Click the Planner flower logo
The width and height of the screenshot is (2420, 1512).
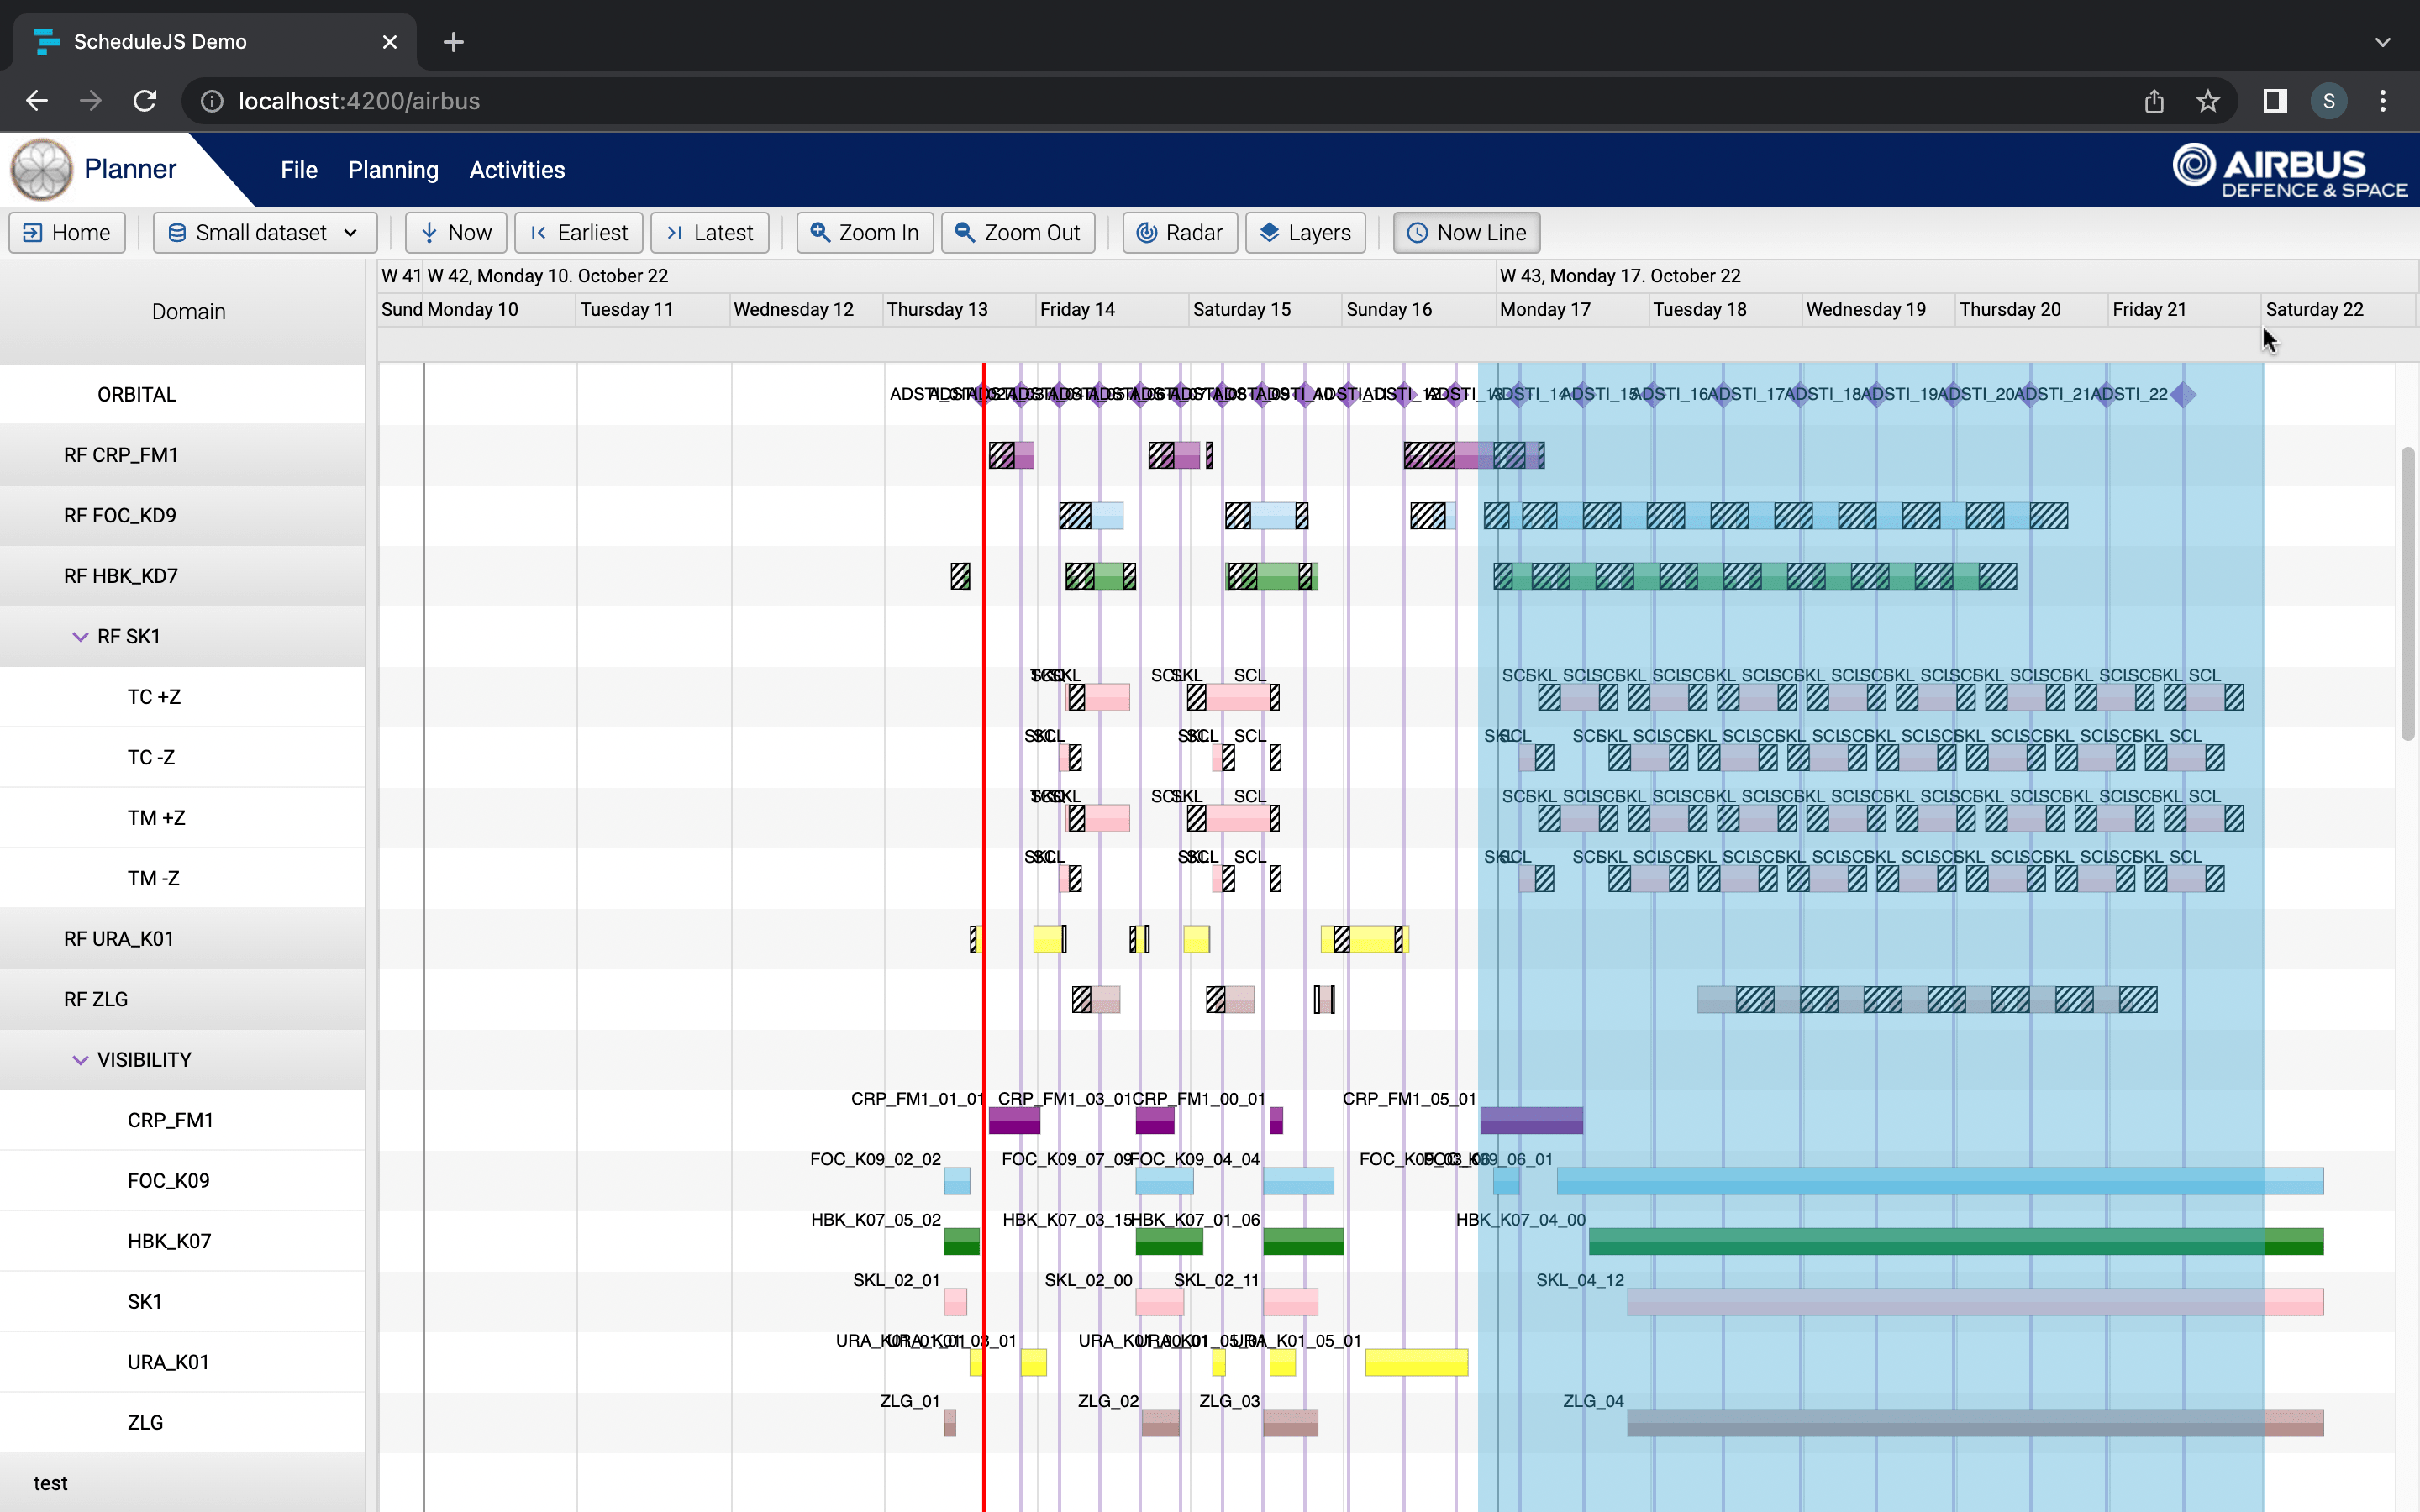pyautogui.click(x=41, y=169)
